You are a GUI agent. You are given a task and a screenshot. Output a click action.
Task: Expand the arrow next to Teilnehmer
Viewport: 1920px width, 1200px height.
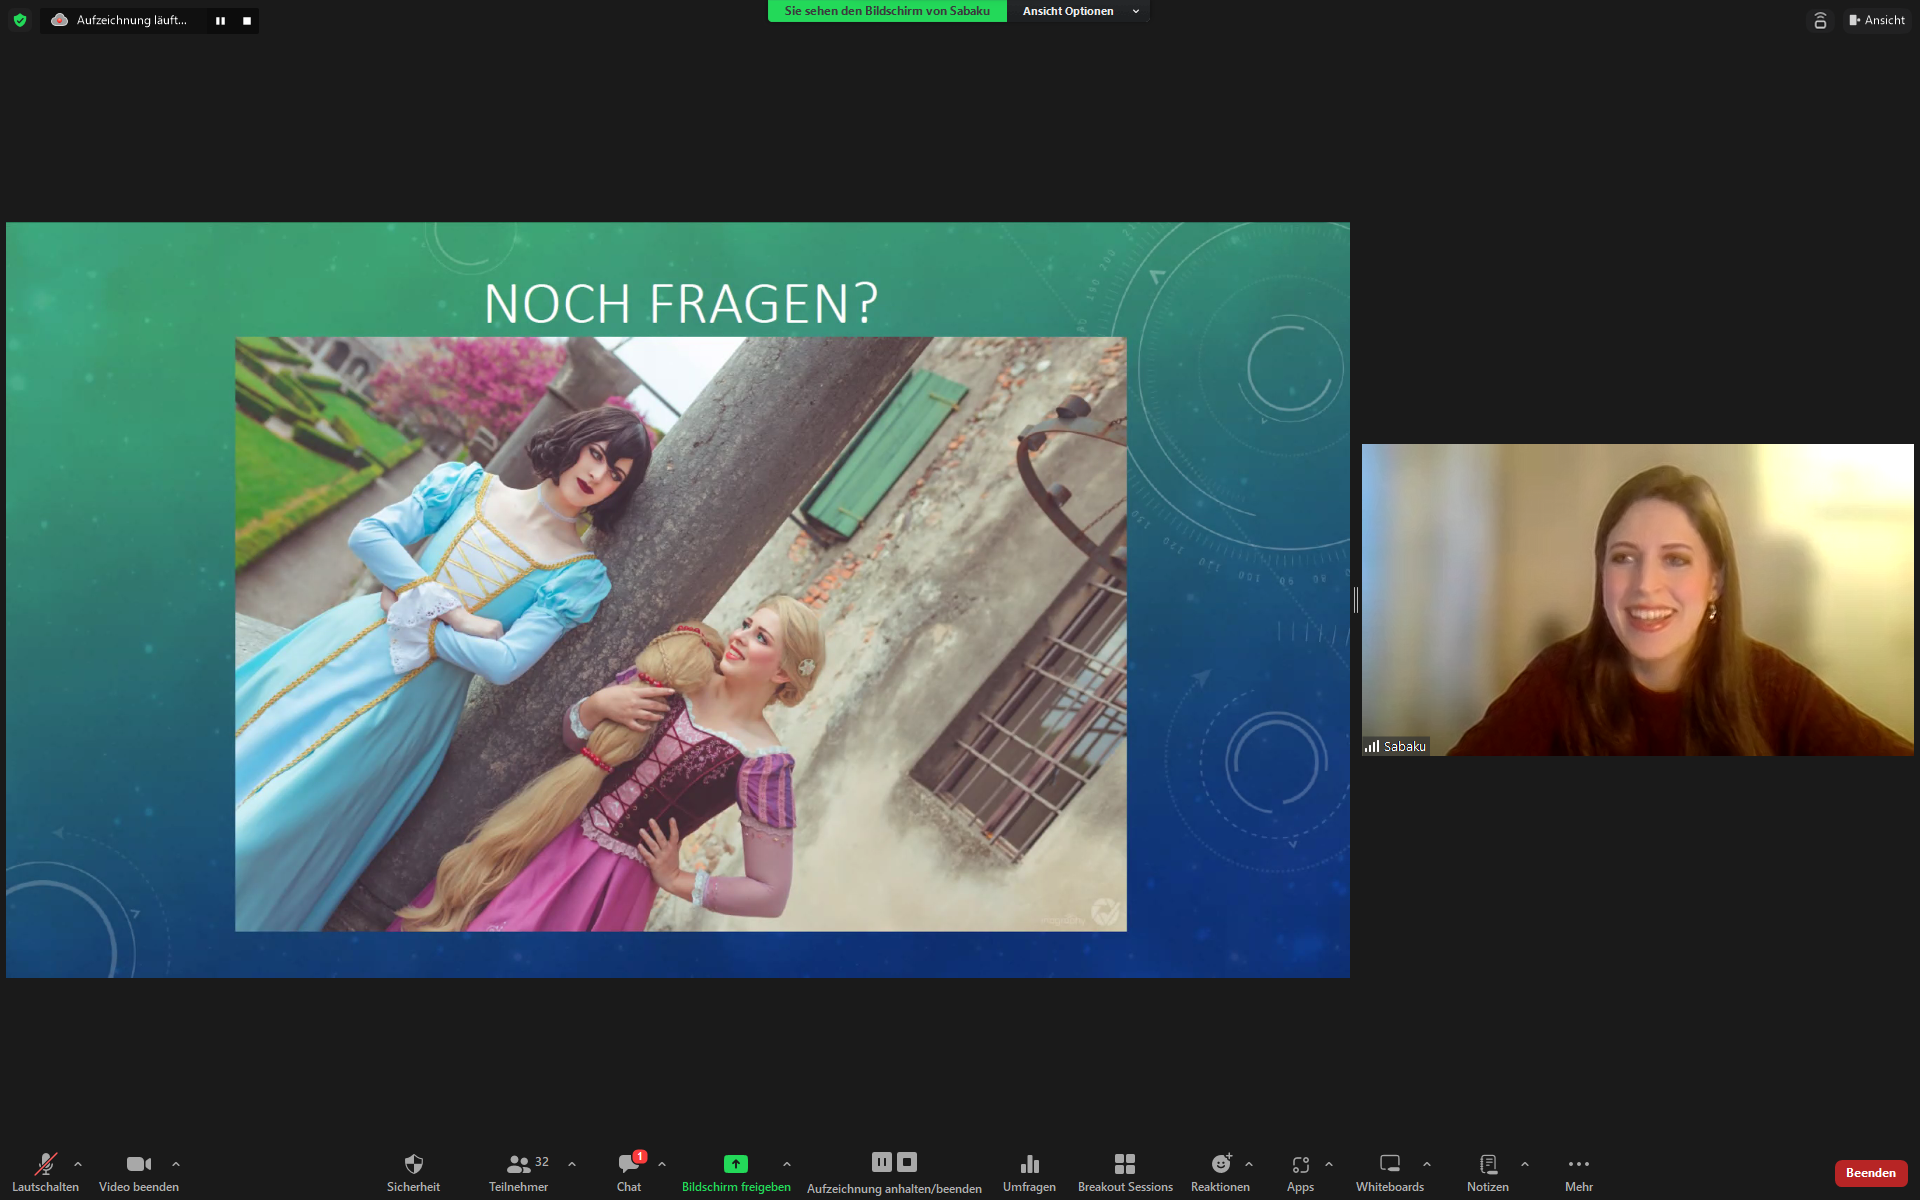pos(572,1164)
